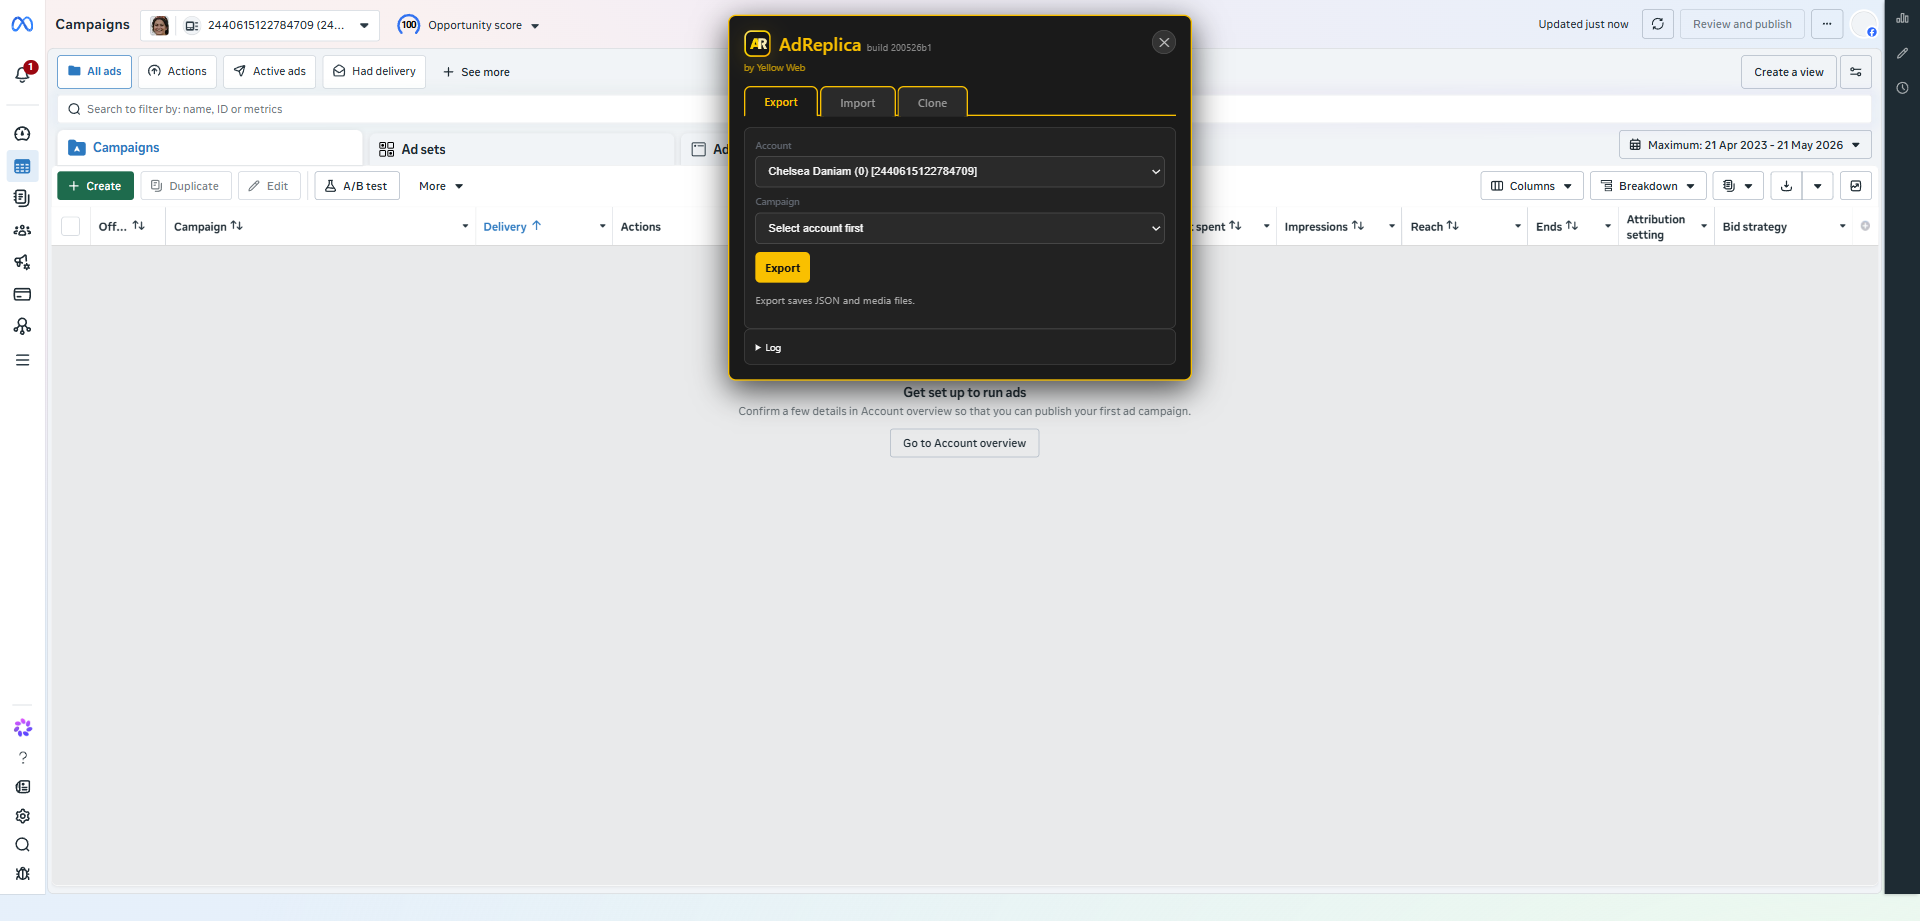The height and width of the screenshot is (921, 1920).
Task: Open the Audiences people icon
Action: click(22, 230)
